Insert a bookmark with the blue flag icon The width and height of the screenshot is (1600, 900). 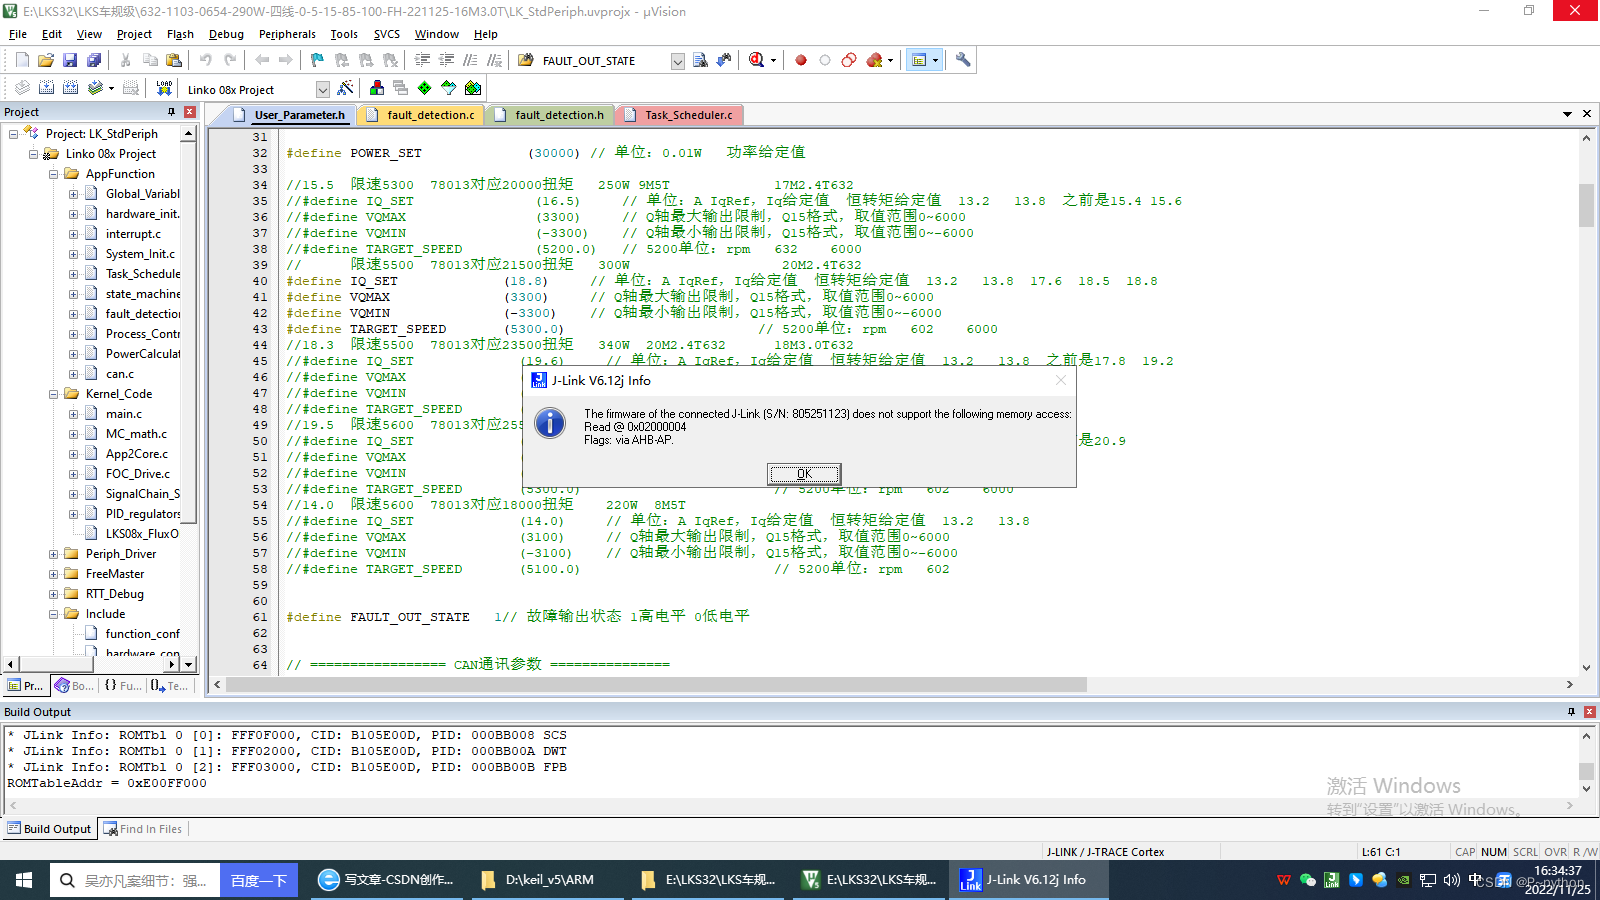click(x=316, y=60)
